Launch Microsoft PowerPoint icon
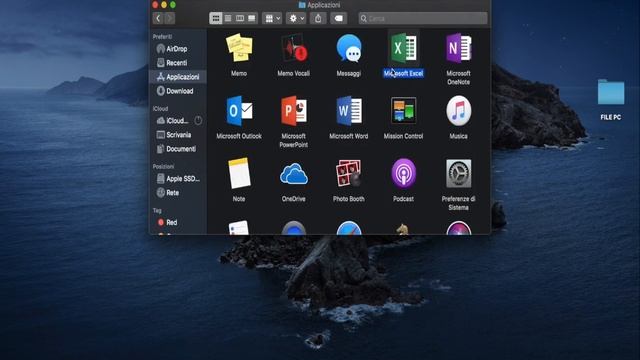The image size is (640, 360). point(294,111)
